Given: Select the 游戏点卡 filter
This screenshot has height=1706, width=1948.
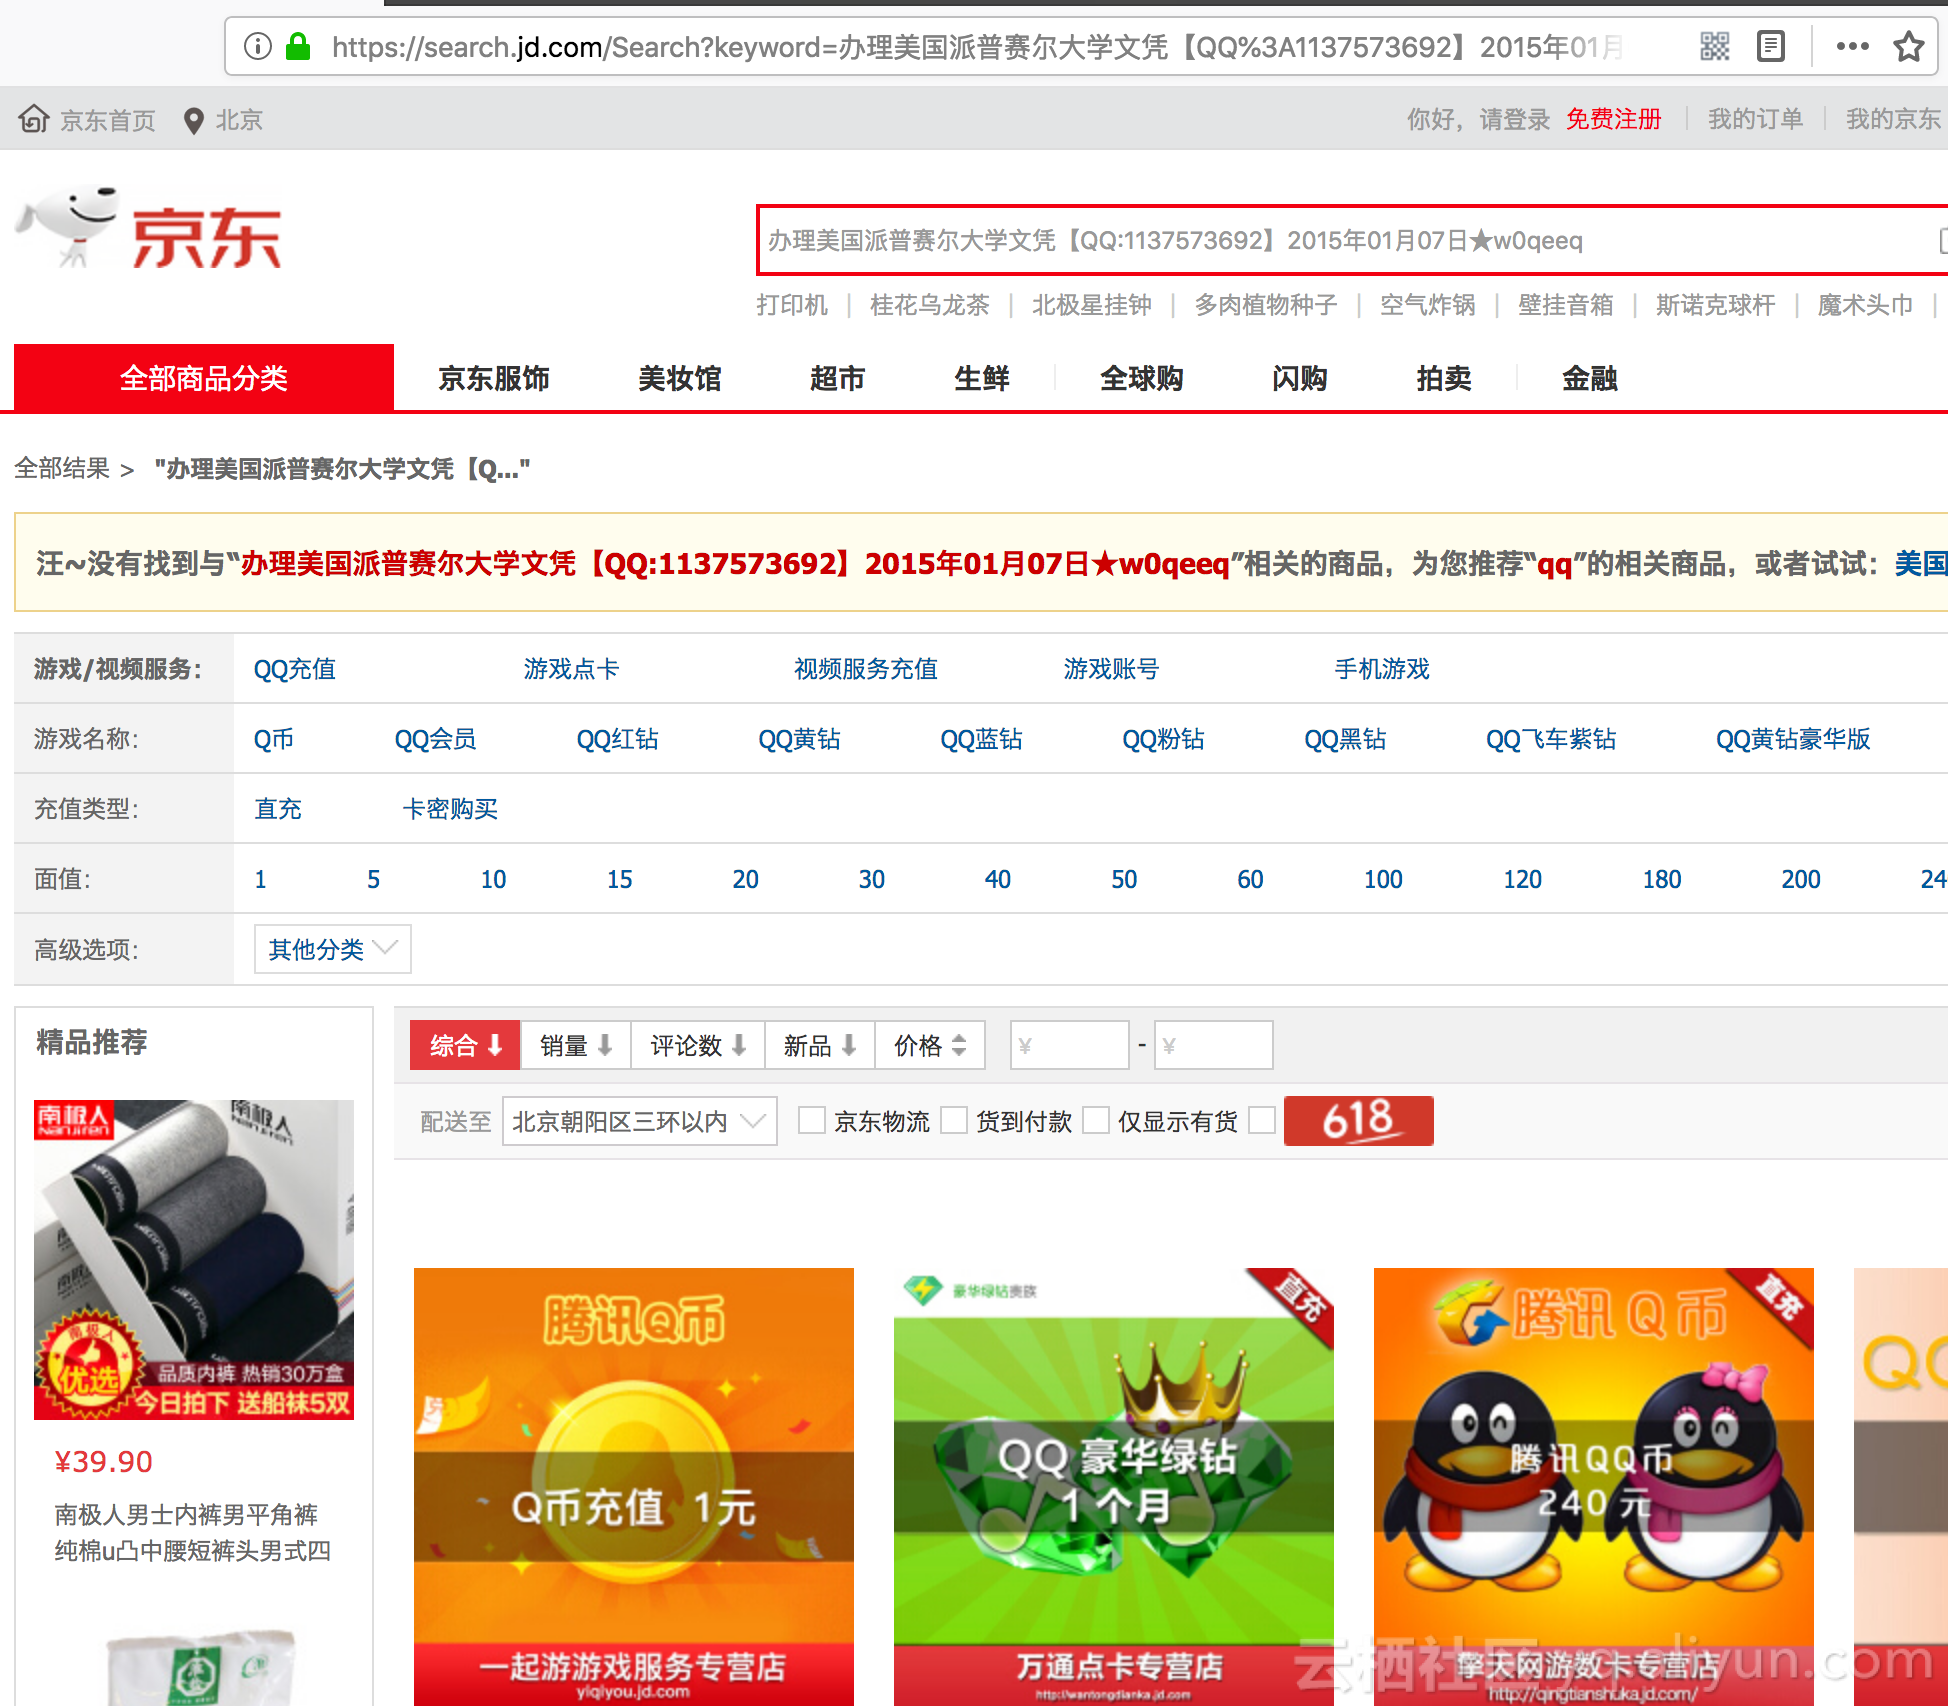Looking at the screenshot, I should pyautogui.click(x=571, y=669).
